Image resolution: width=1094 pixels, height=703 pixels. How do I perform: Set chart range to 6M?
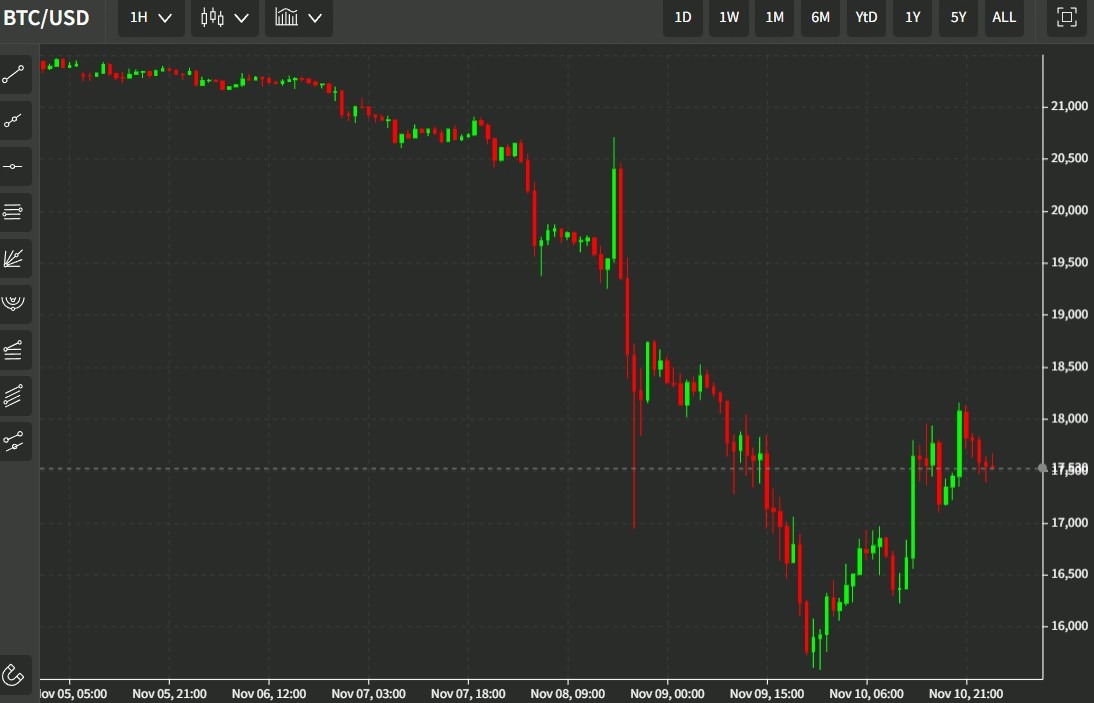[x=820, y=17]
